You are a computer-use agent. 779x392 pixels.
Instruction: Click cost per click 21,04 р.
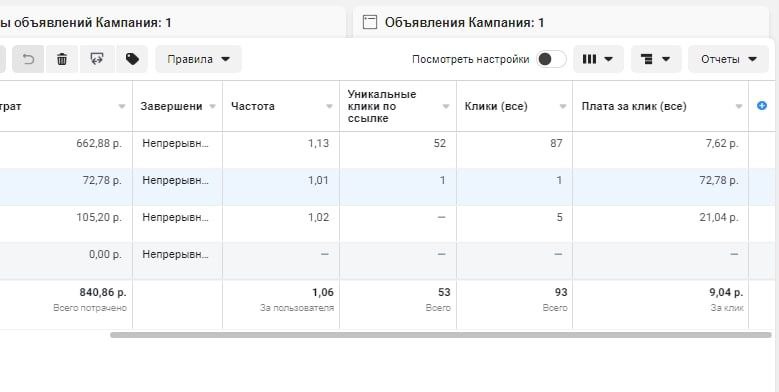(x=719, y=217)
